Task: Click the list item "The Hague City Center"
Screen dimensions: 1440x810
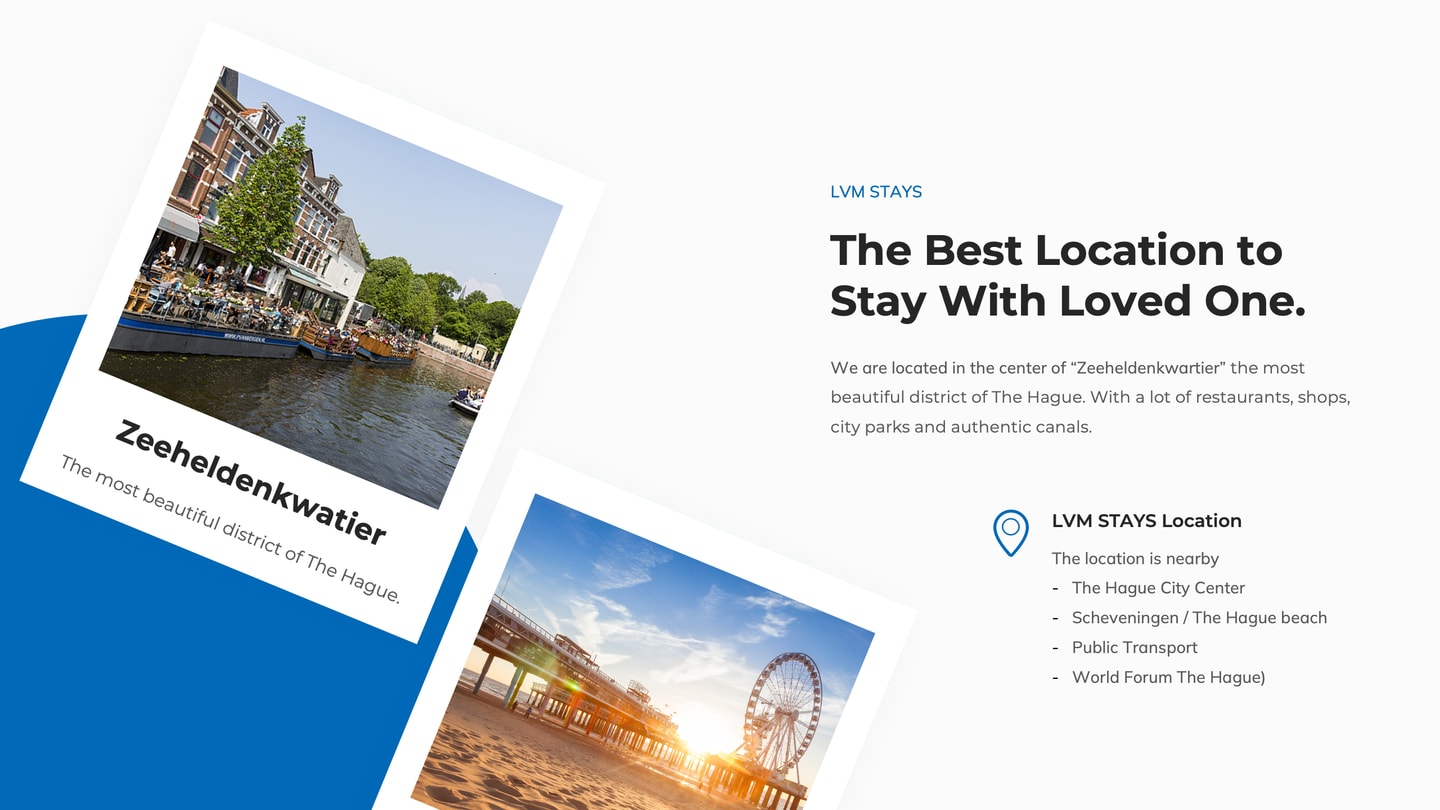Action: pyautogui.click(x=1158, y=588)
